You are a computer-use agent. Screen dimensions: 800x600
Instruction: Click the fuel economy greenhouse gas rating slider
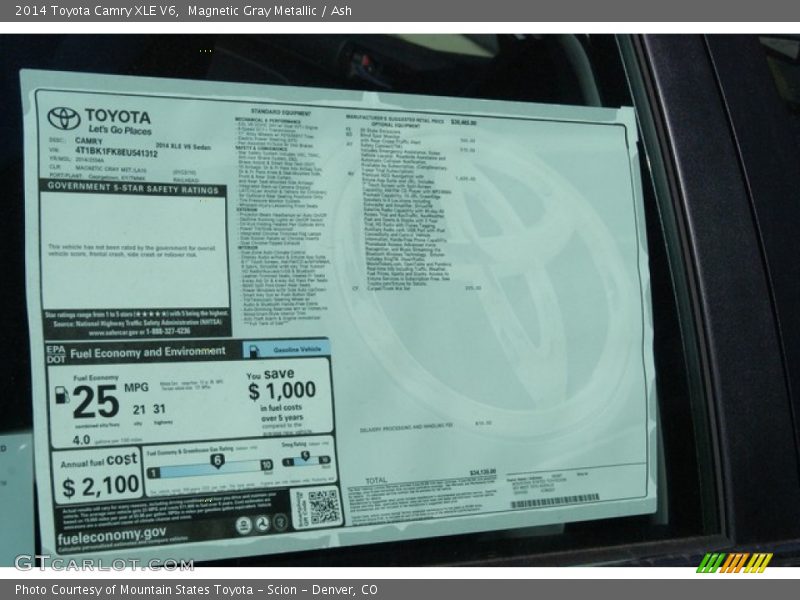click(210, 468)
